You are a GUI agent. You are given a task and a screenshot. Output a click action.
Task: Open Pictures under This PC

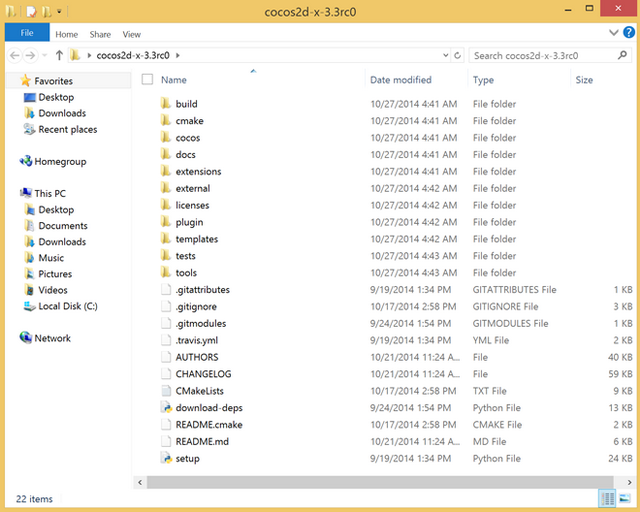point(55,274)
